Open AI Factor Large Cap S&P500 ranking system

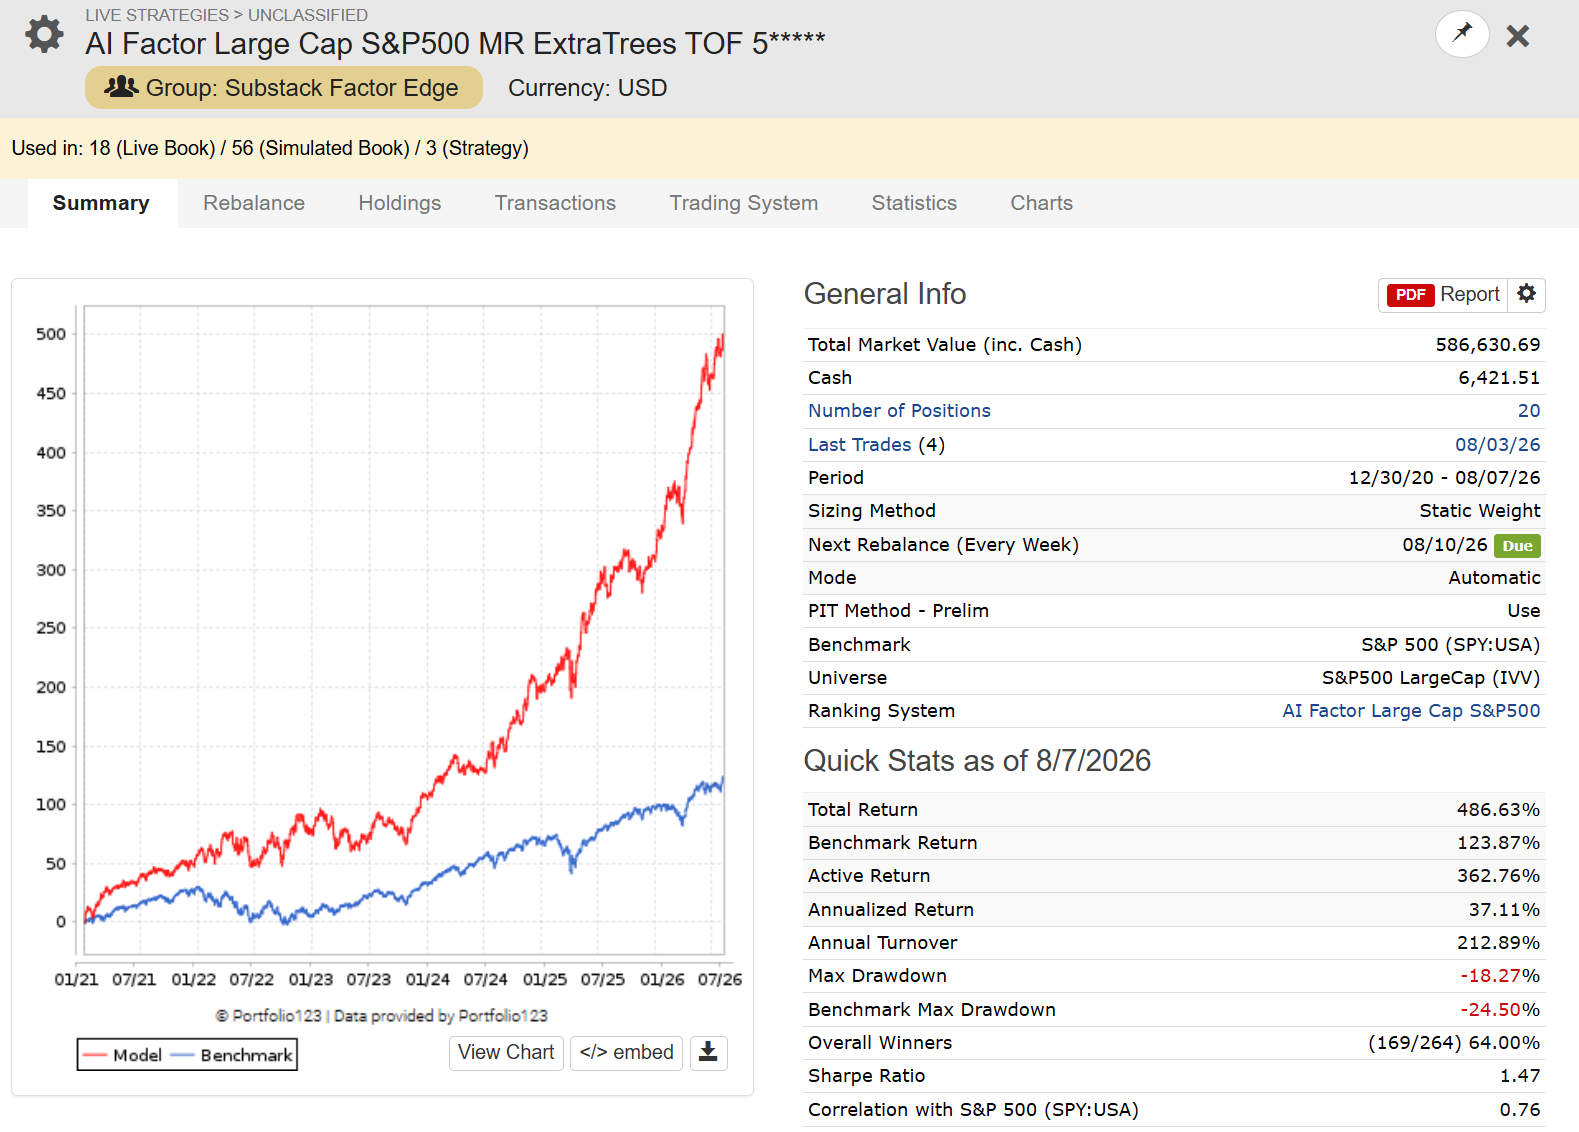(x=1411, y=711)
